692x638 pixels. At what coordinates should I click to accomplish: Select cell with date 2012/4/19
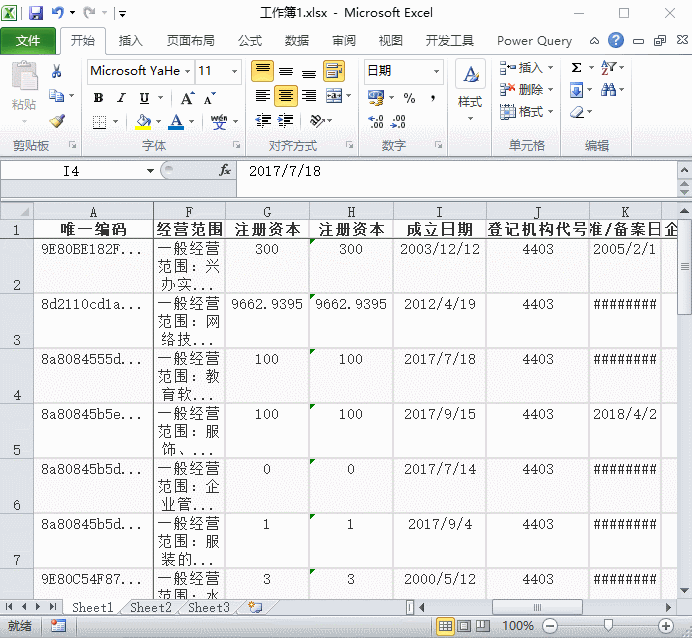pyautogui.click(x=440, y=320)
